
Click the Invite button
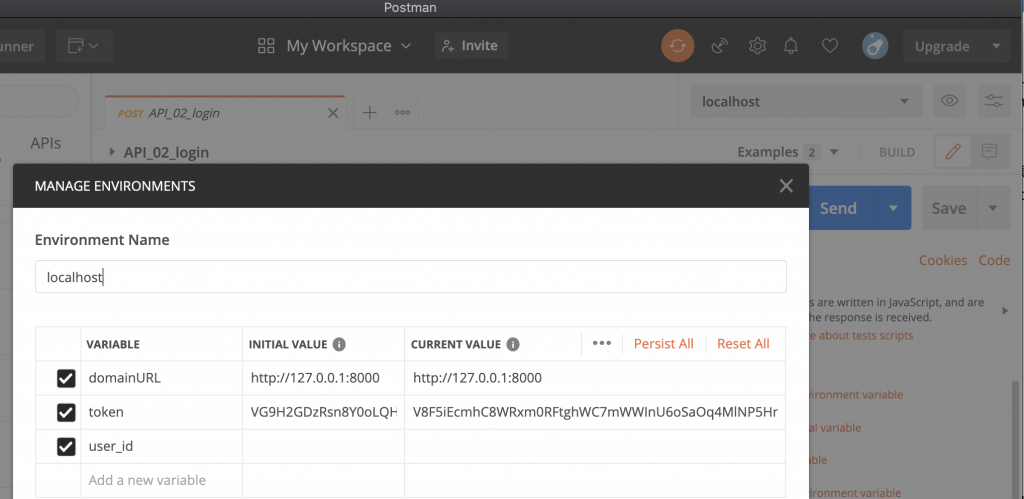tap(471, 46)
